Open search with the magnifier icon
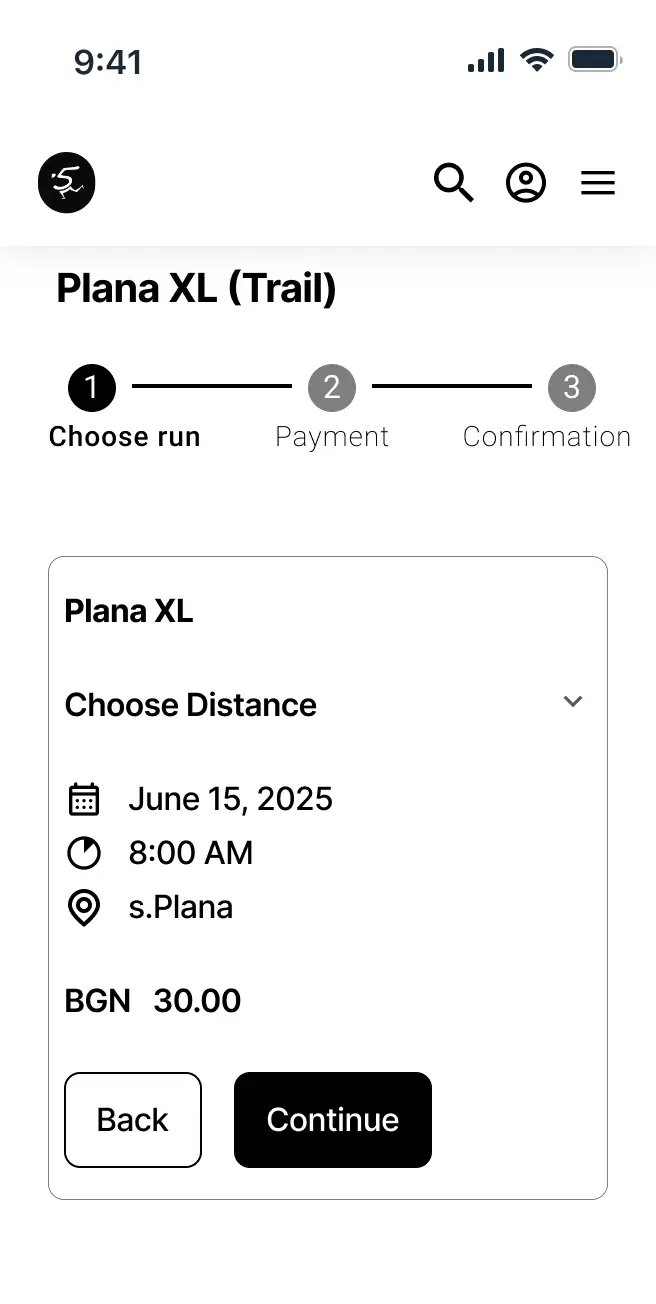The image size is (656, 1304). tap(453, 183)
